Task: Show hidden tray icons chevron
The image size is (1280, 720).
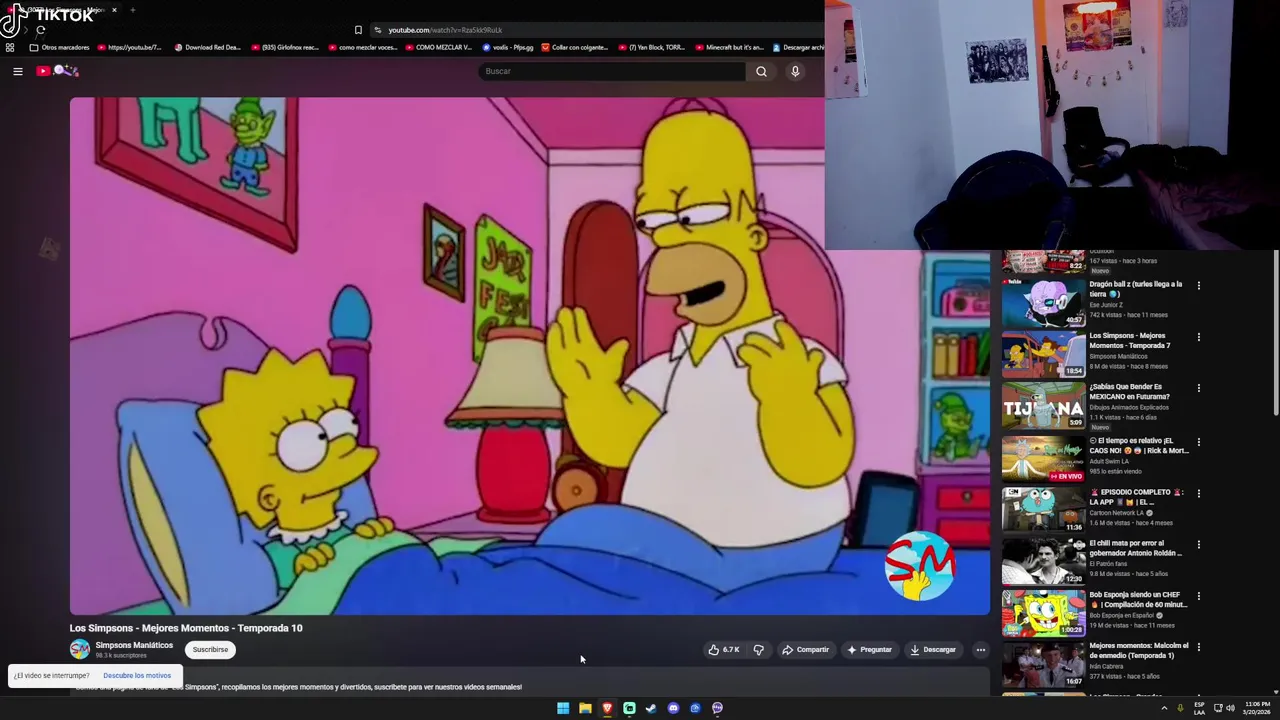Action: 1164,708
